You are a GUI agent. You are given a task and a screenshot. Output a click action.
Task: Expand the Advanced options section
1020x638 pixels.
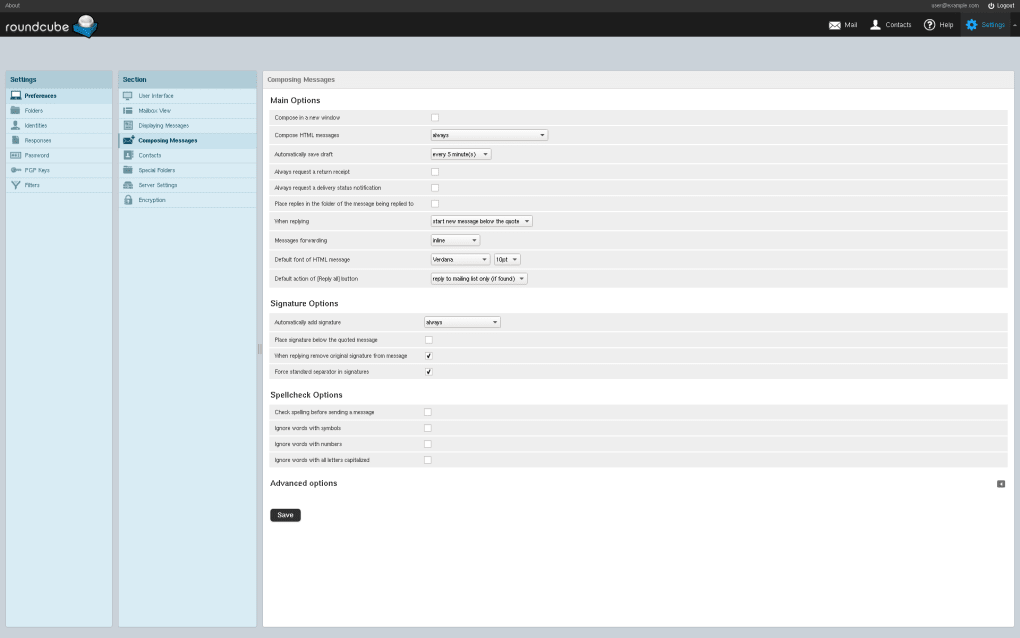1000,484
